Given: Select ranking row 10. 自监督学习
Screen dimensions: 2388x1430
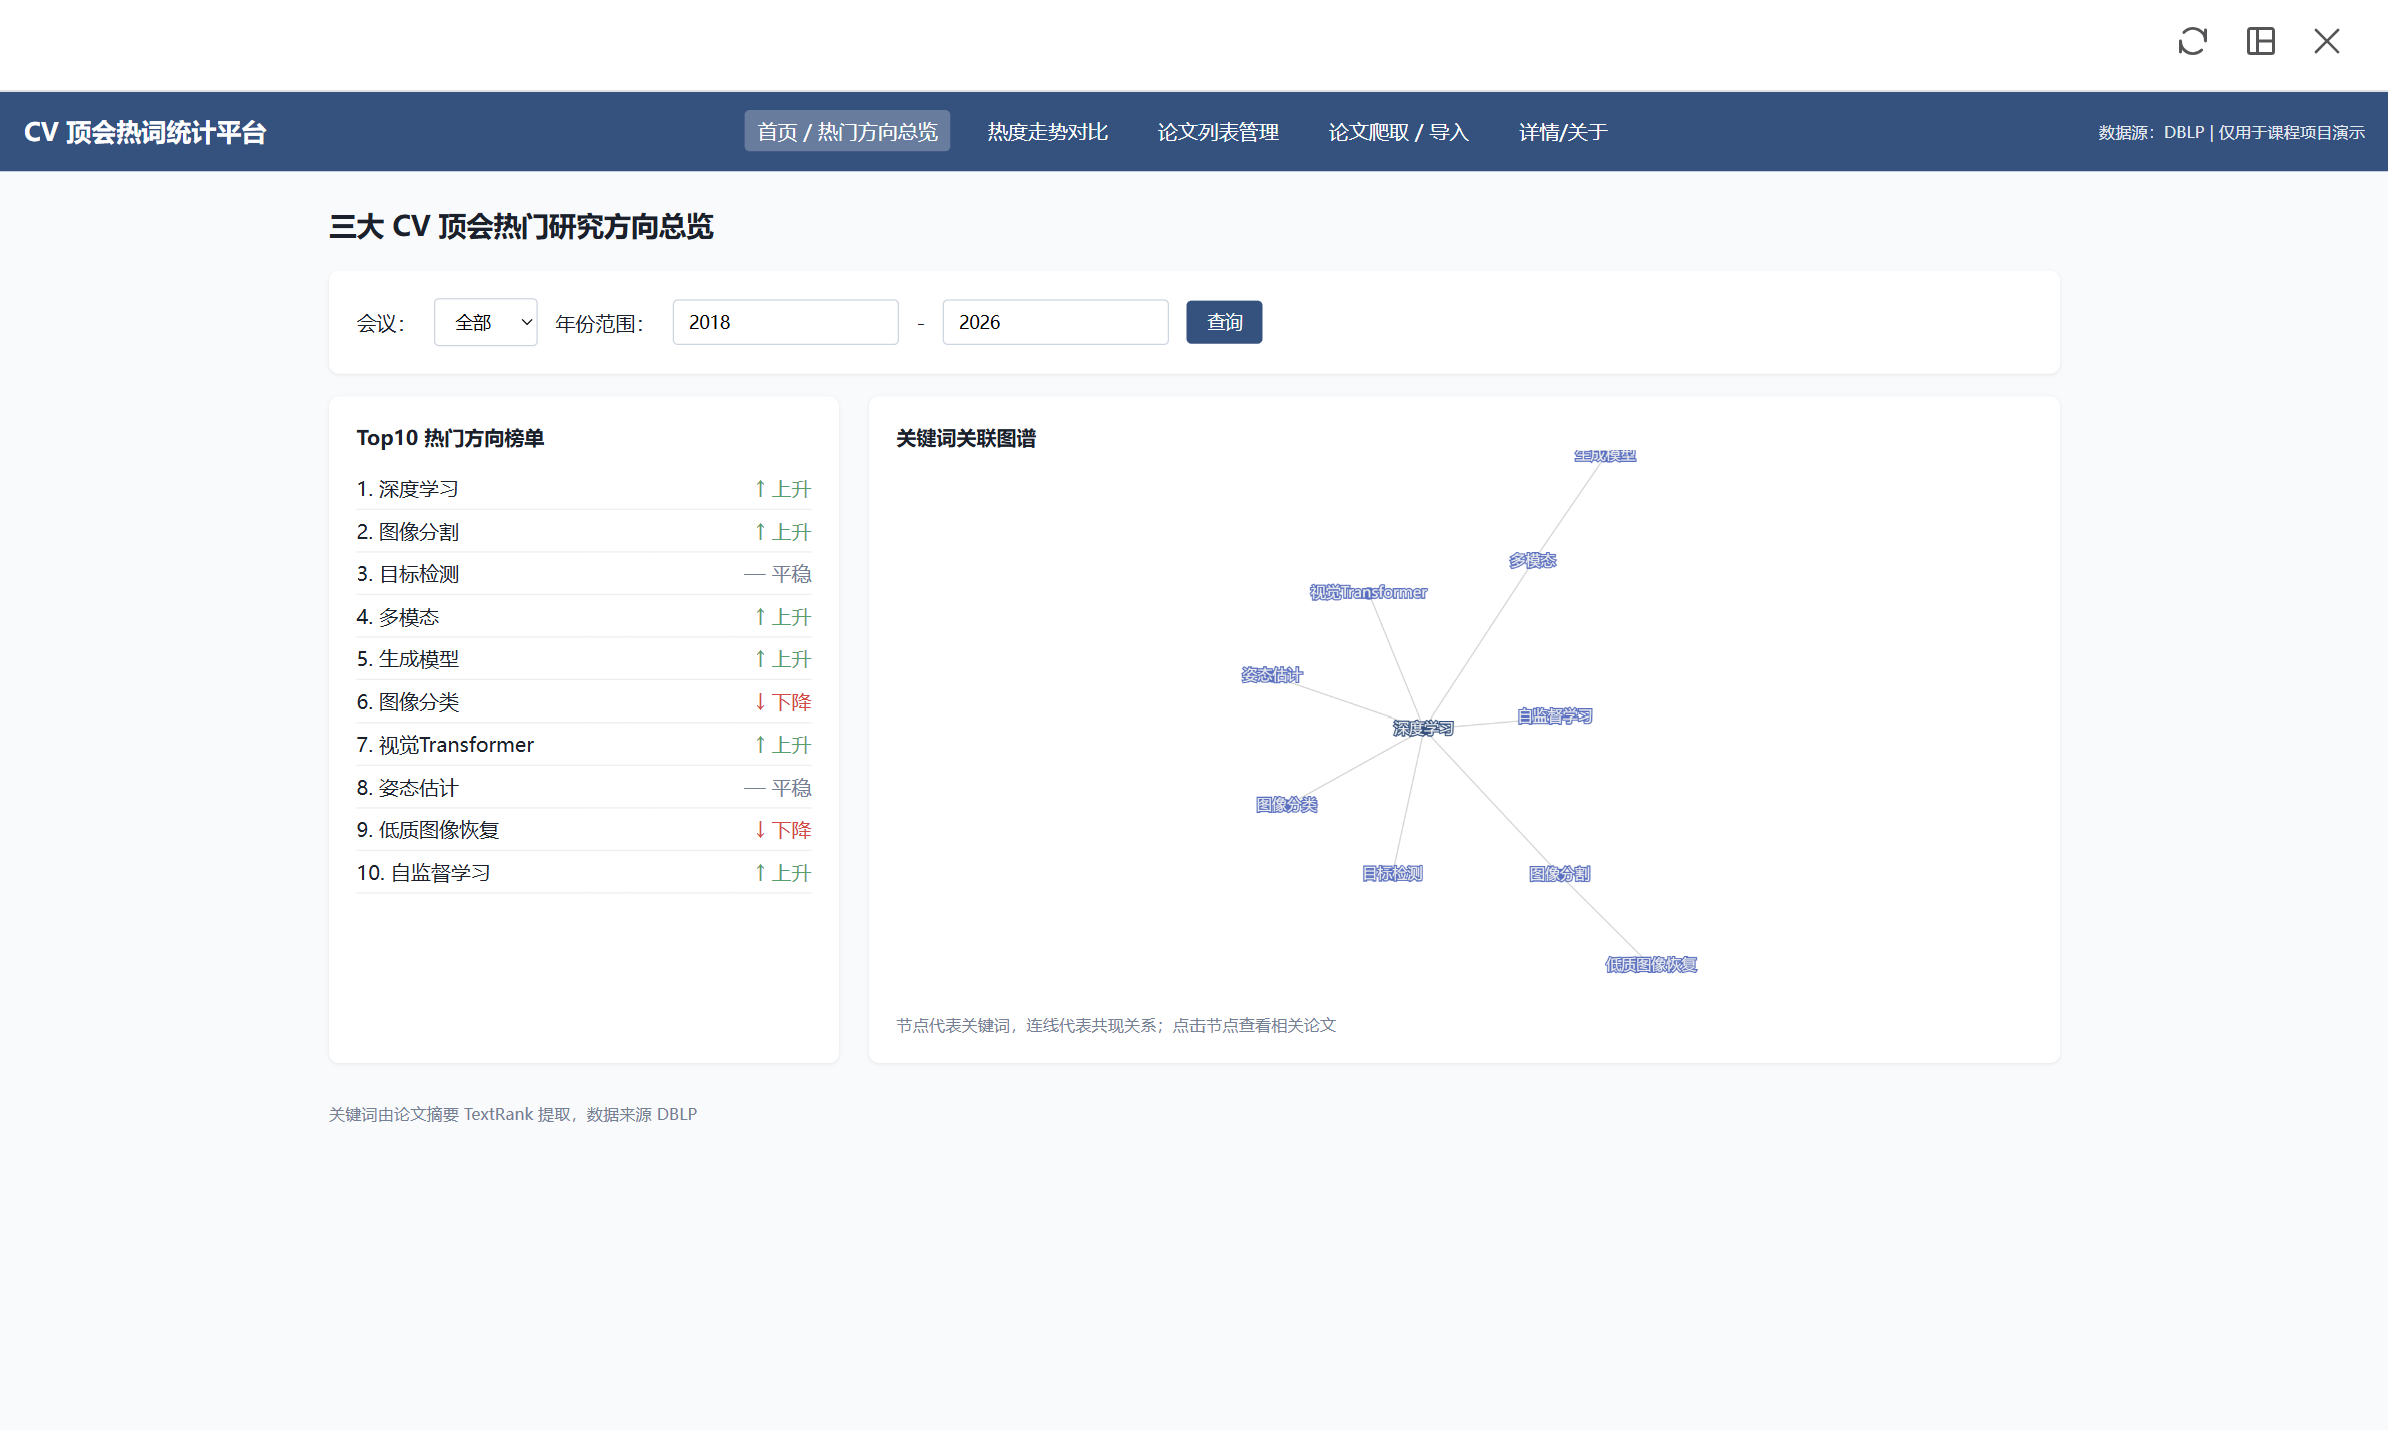Looking at the screenshot, I should click(584, 873).
